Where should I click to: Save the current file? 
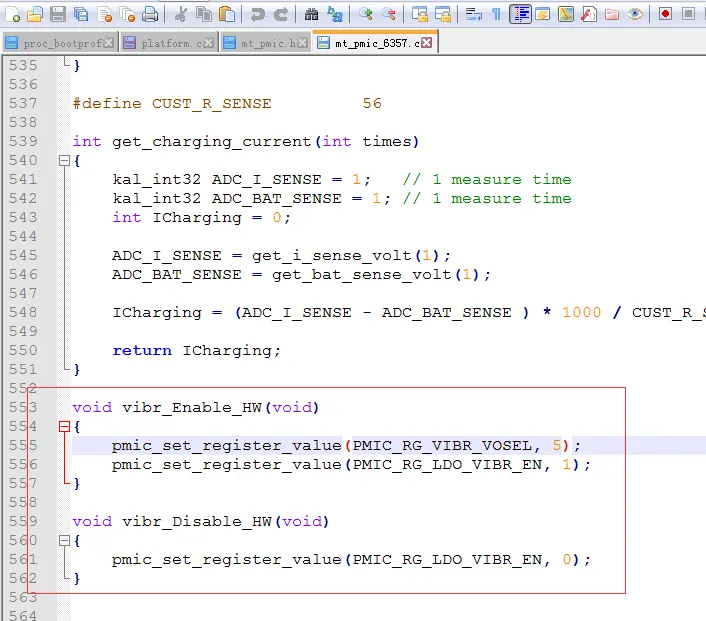pyautogui.click(x=58, y=14)
